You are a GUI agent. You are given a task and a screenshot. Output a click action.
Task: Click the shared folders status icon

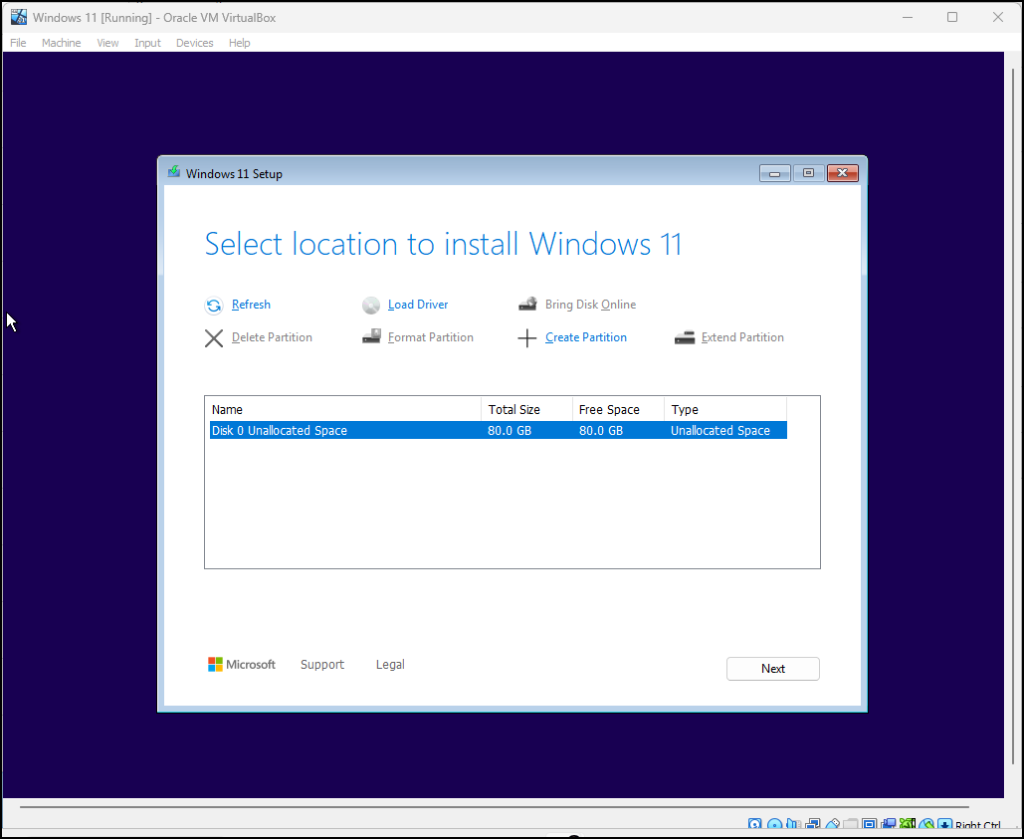[850, 824]
